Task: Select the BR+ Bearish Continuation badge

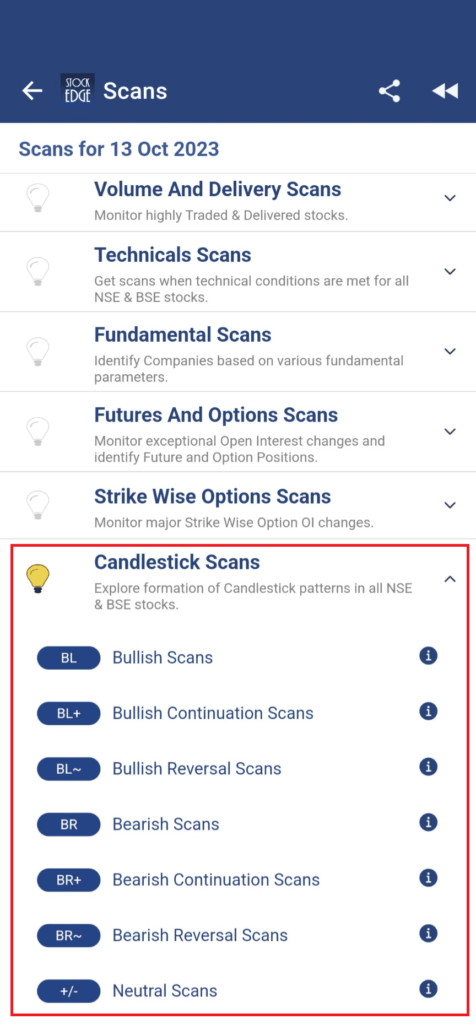Action: coord(69,880)
